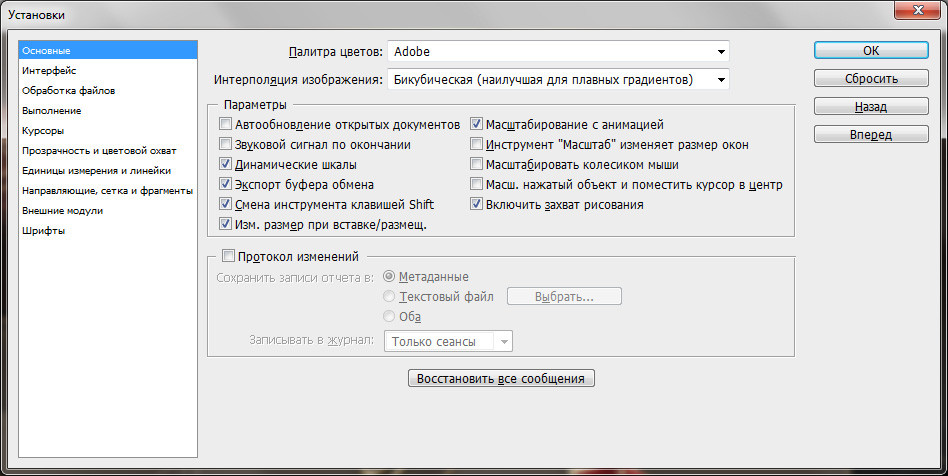The width and height of the screenshot is (948, 476).
Task: Uncheck Динамические шкалы checkbox
Action: (x=226, y=165)
